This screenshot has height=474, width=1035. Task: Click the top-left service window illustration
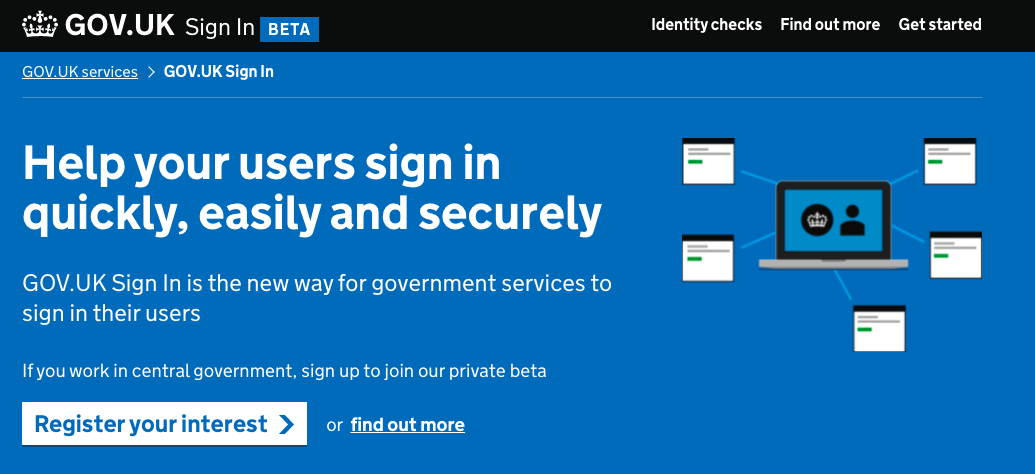coord(708,161)
